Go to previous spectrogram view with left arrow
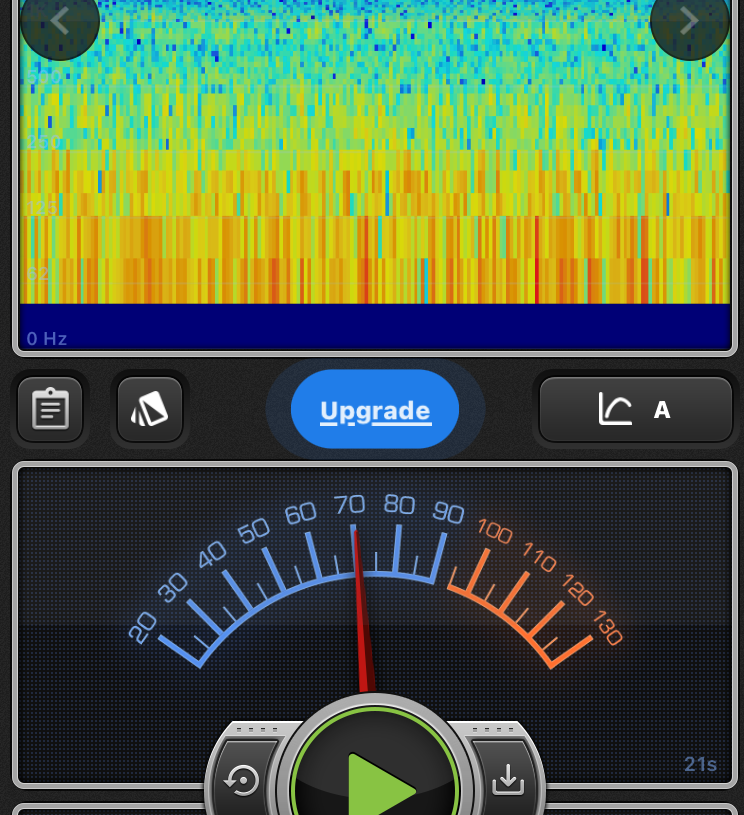The image size is (744, 815). [x=59, y=21]
